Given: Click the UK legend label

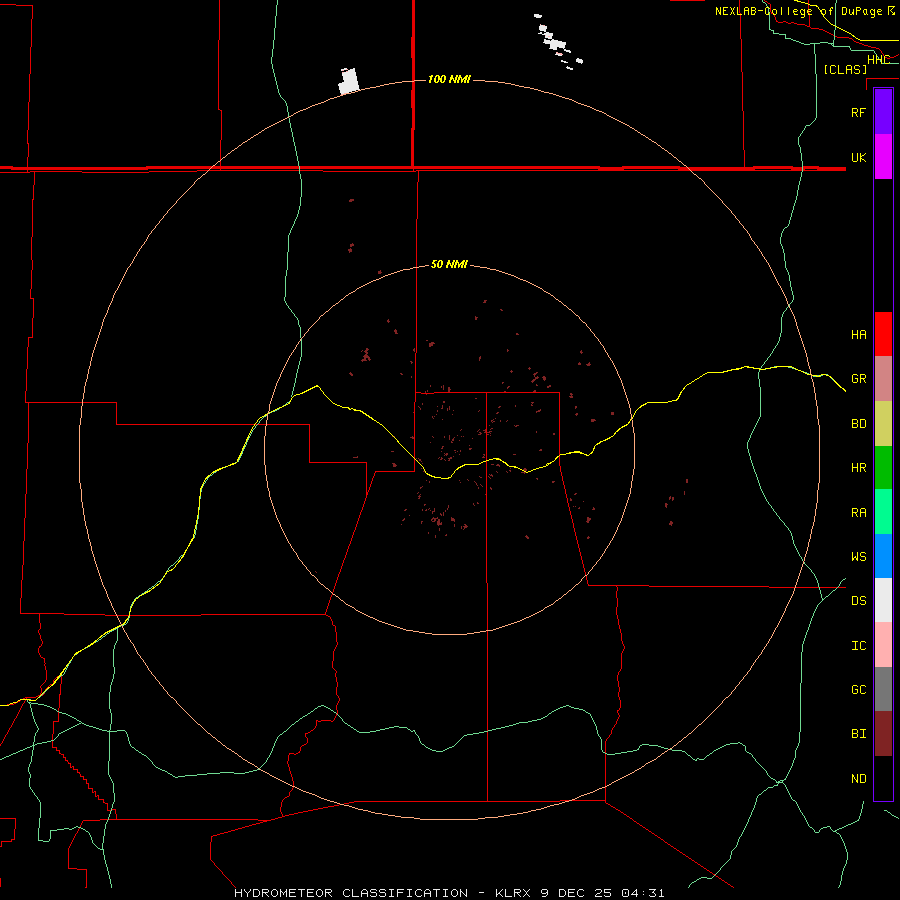Looking at the screenshot, I should [858, 157].
